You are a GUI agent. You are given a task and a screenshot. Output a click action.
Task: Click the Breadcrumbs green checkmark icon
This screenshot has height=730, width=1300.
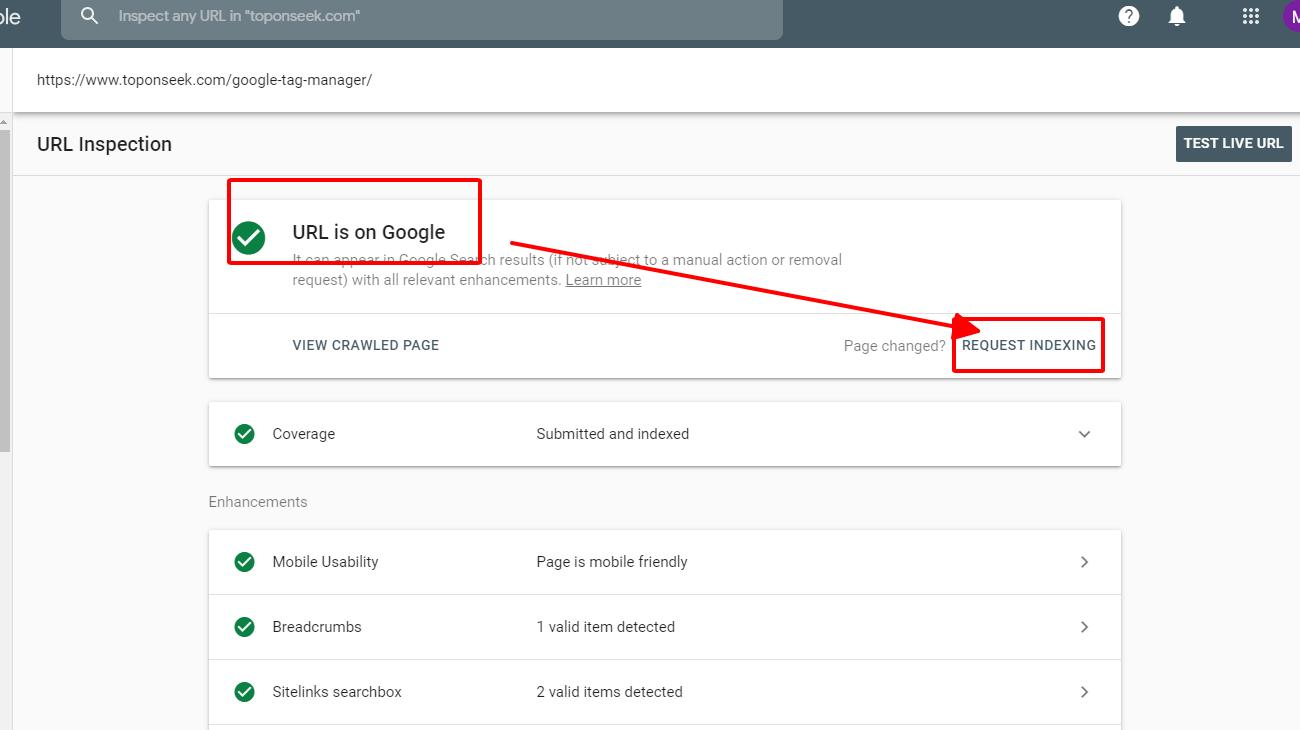pyautogui.click(x=244, y=627)
